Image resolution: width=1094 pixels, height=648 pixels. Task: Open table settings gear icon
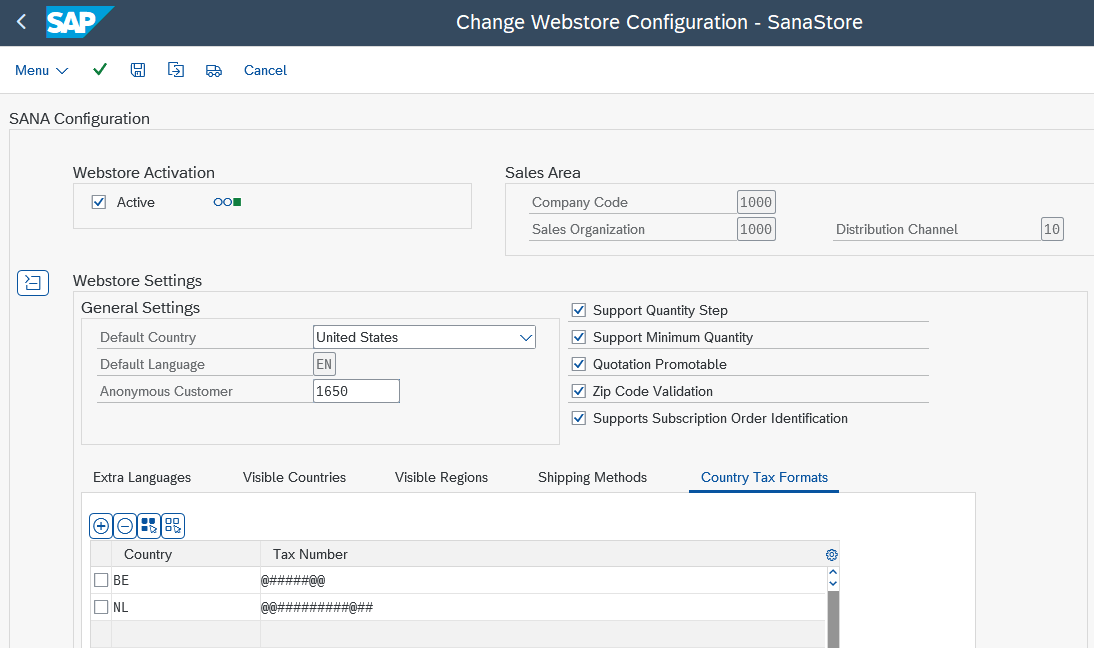(831, 555)
